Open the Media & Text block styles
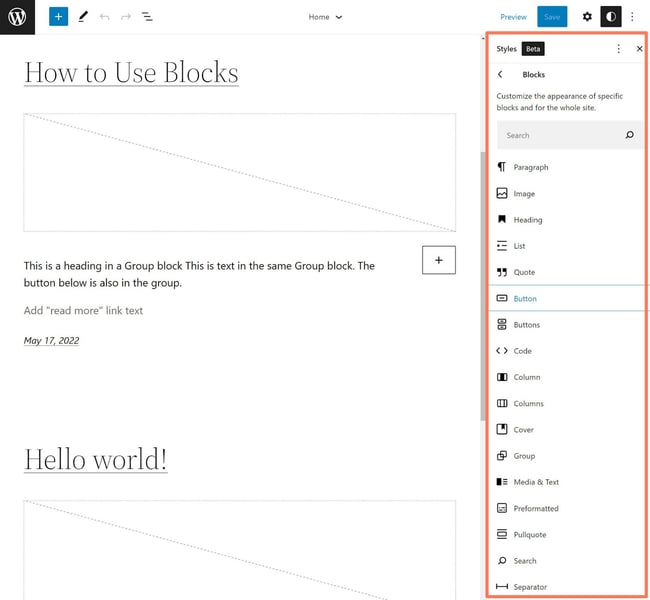 [536, 482]
